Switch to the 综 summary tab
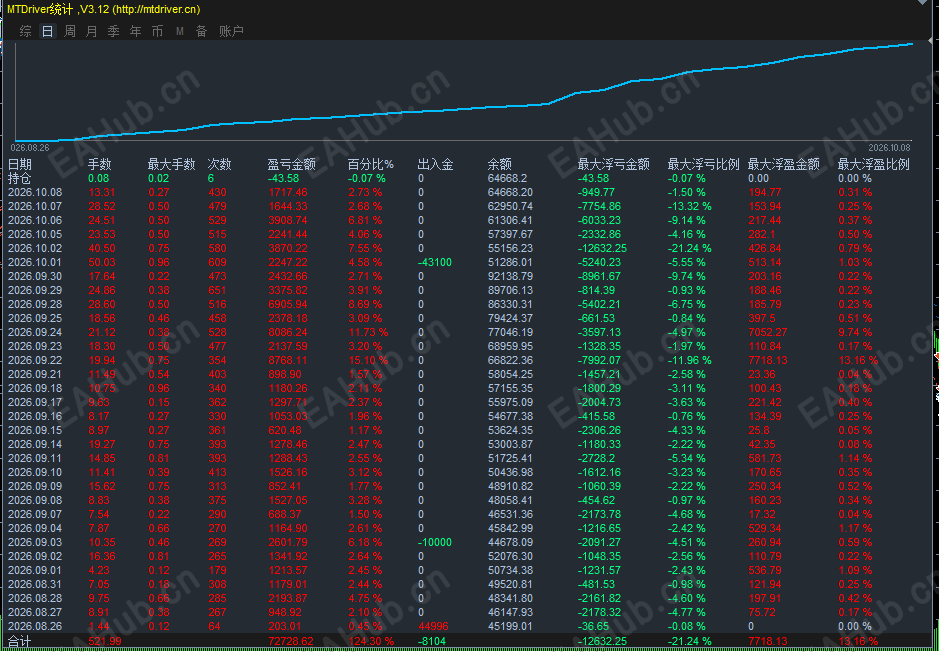Viewport: 939px width, 652px height. 25,31
